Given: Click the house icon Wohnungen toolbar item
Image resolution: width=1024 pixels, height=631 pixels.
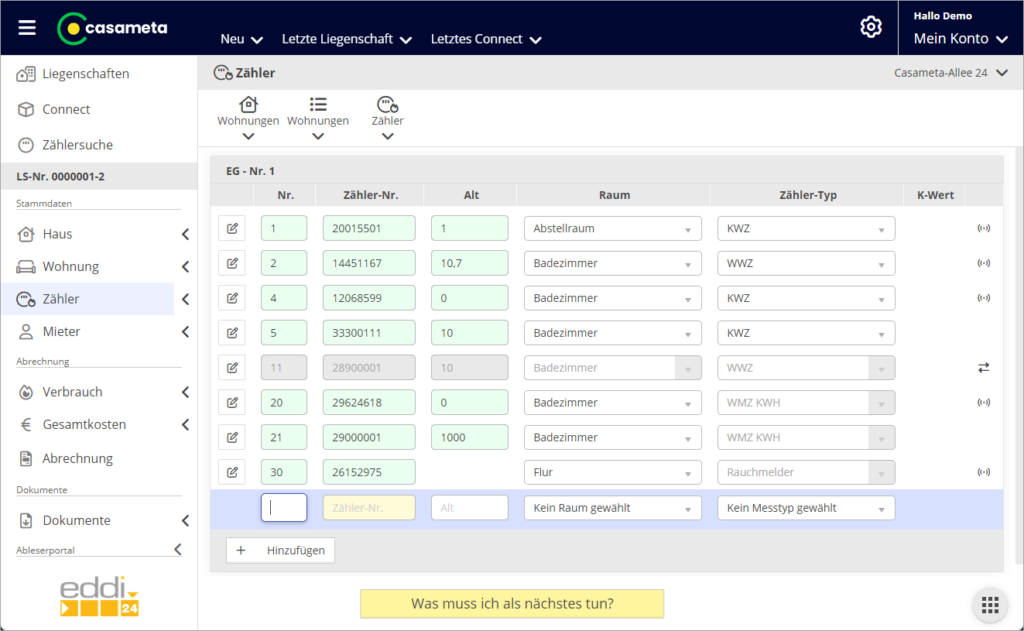Looking at the screenshot, I should (x=248, y=112).
